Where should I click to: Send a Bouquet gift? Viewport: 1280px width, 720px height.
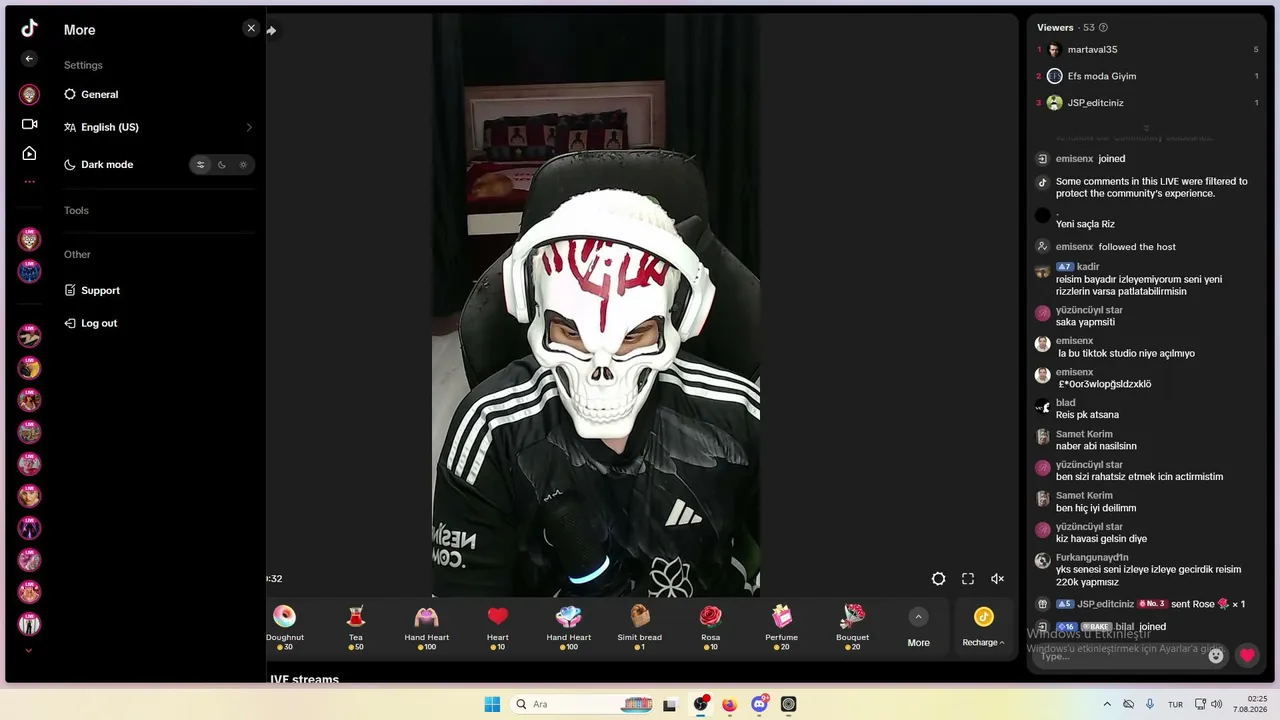(x=853, y=627)
